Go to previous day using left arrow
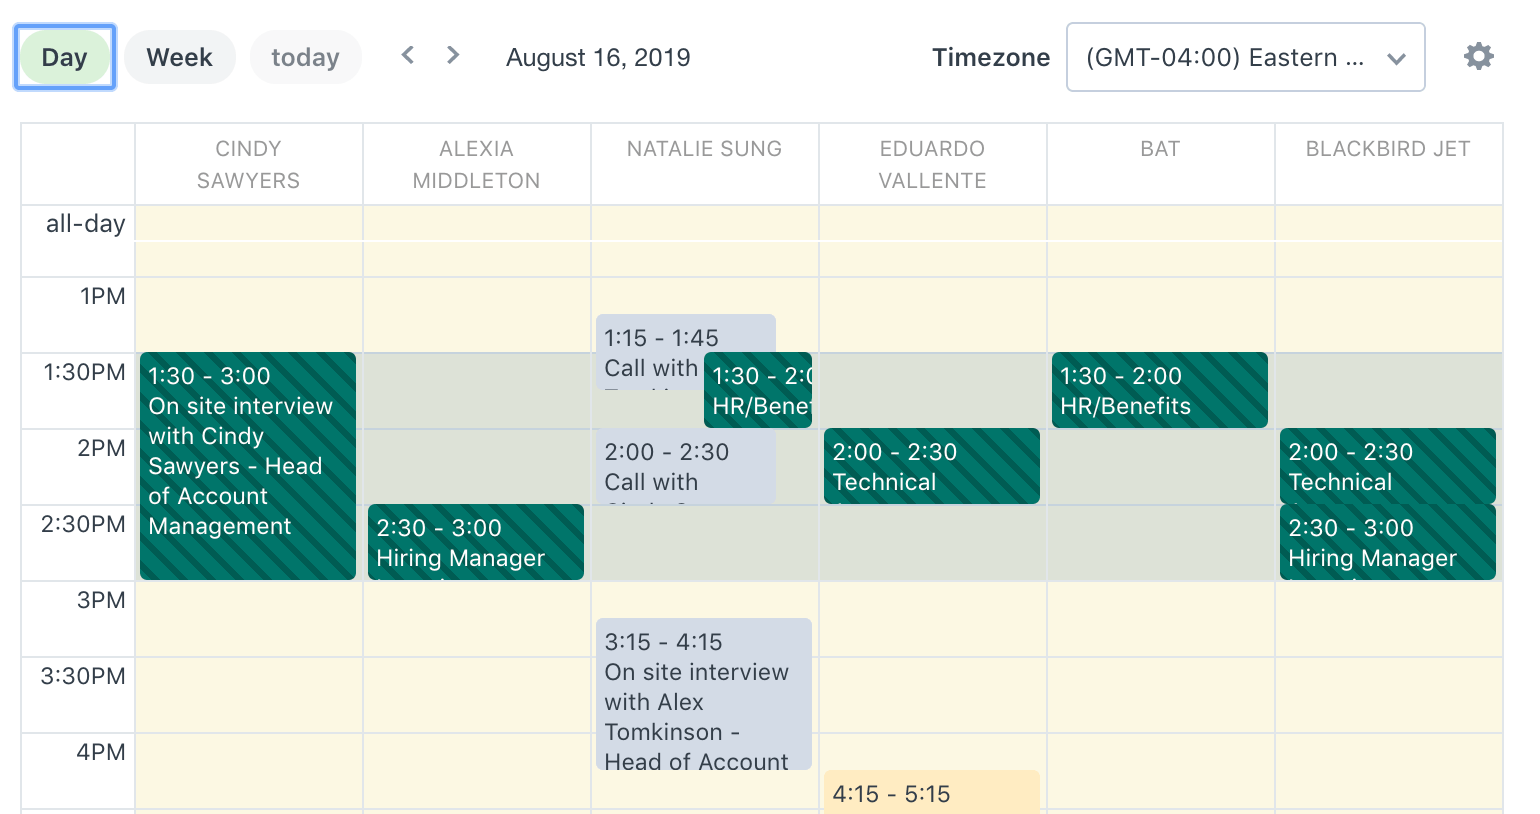The image size is (1540, 814). coord(407,55)
